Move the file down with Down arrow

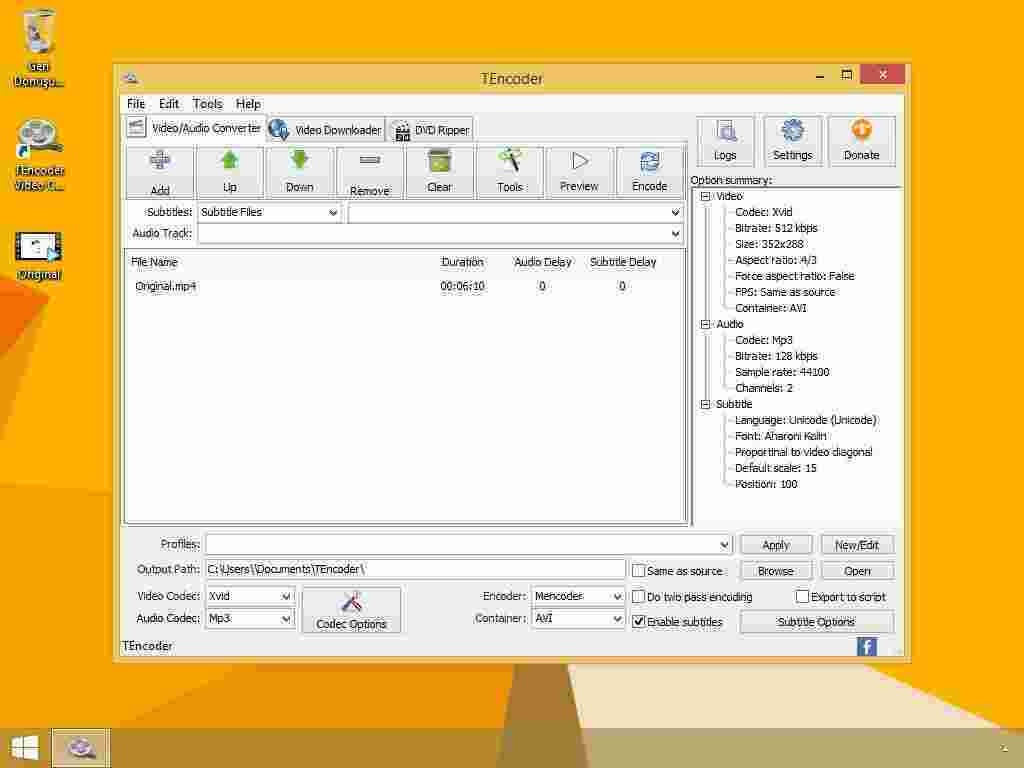click(x=300, y=172)
